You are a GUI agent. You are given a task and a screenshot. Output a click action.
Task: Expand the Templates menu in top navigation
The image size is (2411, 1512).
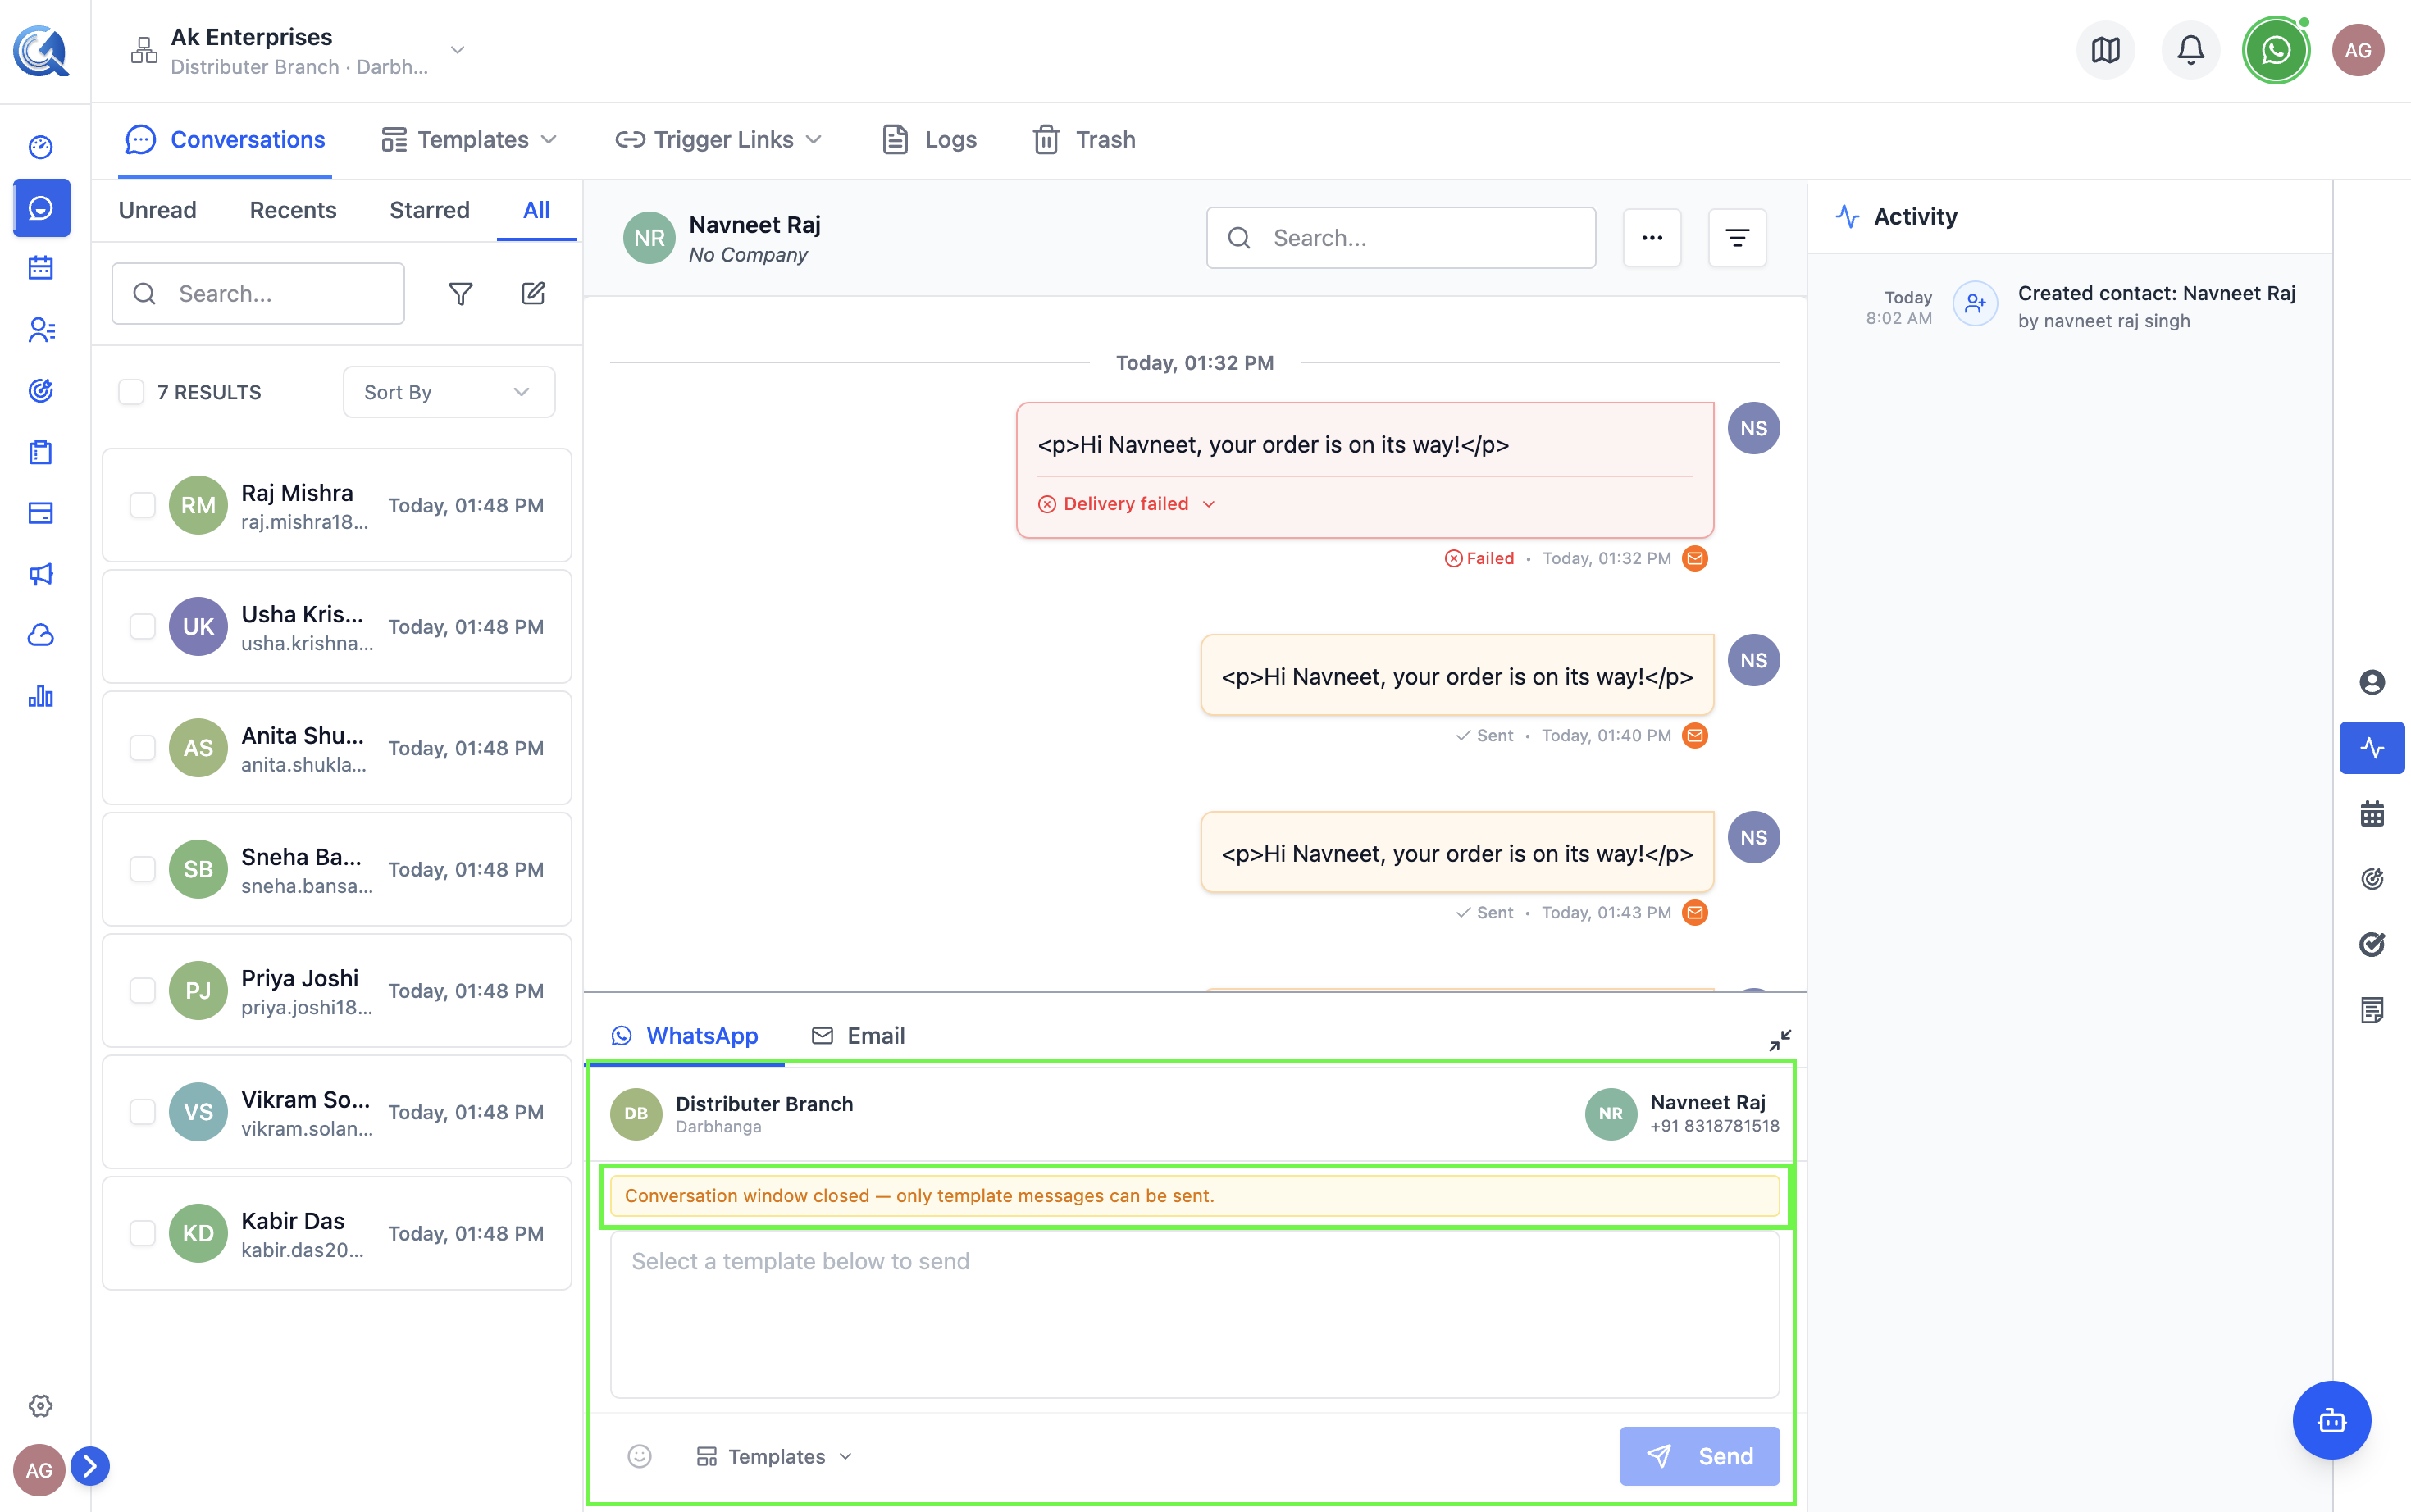(469, 140)
